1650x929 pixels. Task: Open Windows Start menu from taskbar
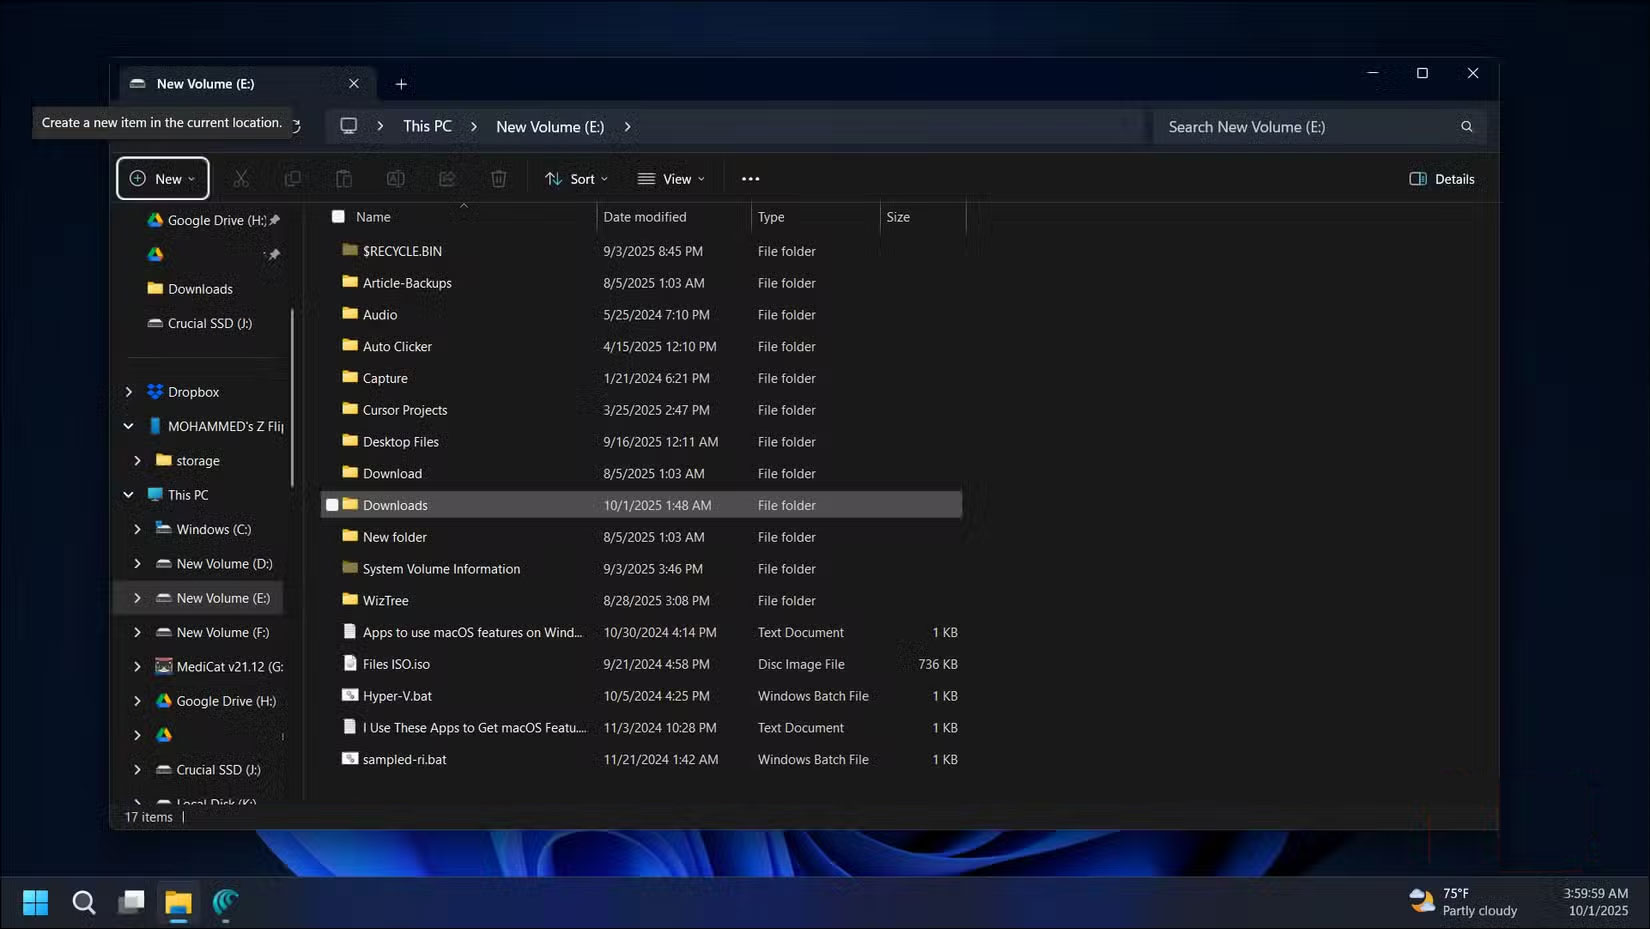(35, 903)
